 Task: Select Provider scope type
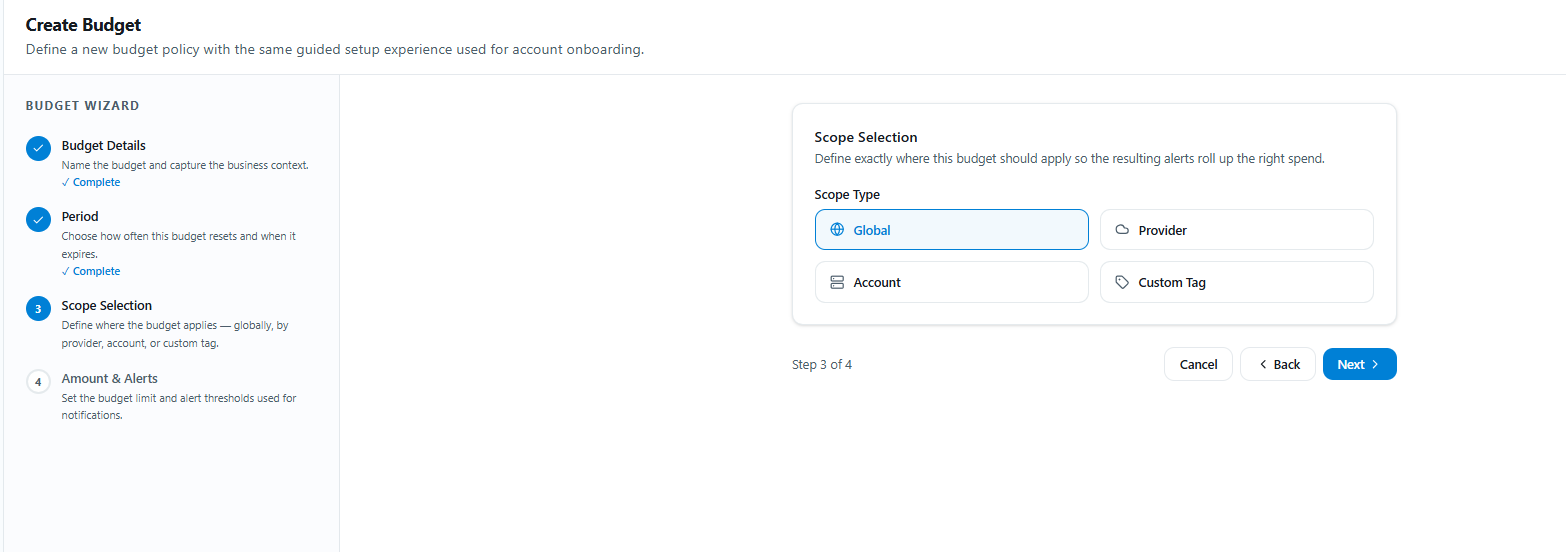pyautogui.click(x=1236, y=229)
